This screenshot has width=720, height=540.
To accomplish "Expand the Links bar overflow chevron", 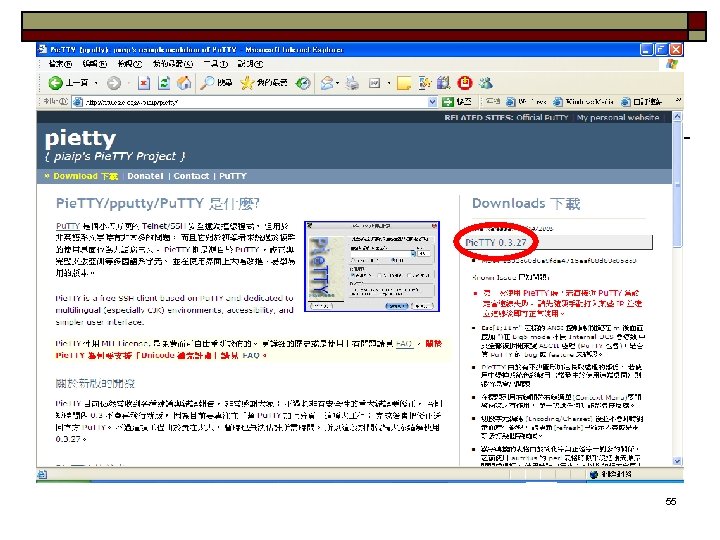I will (678, 100).
